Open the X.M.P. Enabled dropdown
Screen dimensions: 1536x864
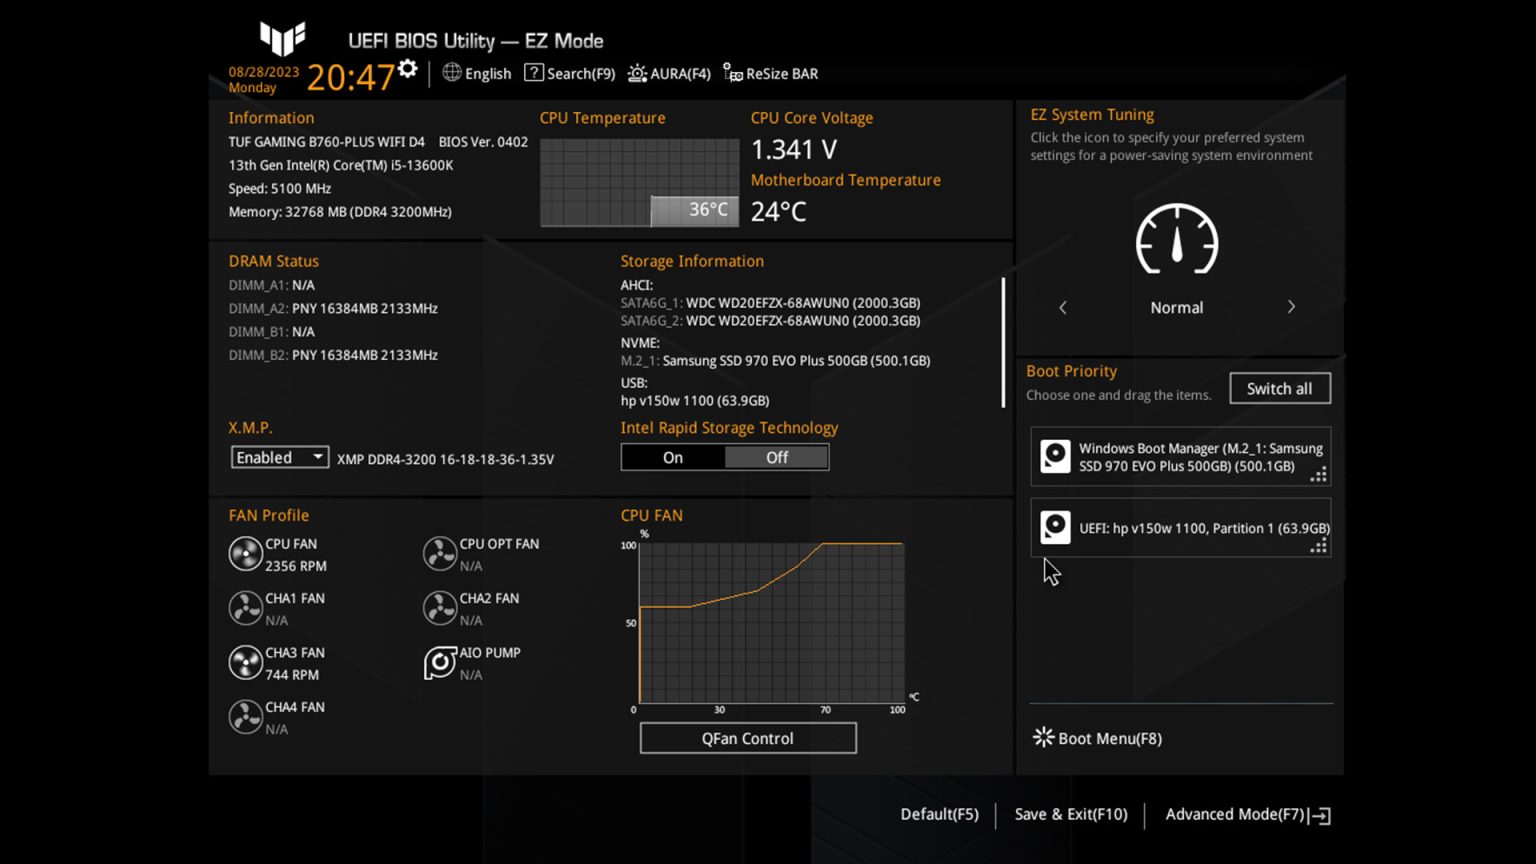click(279, 457)
